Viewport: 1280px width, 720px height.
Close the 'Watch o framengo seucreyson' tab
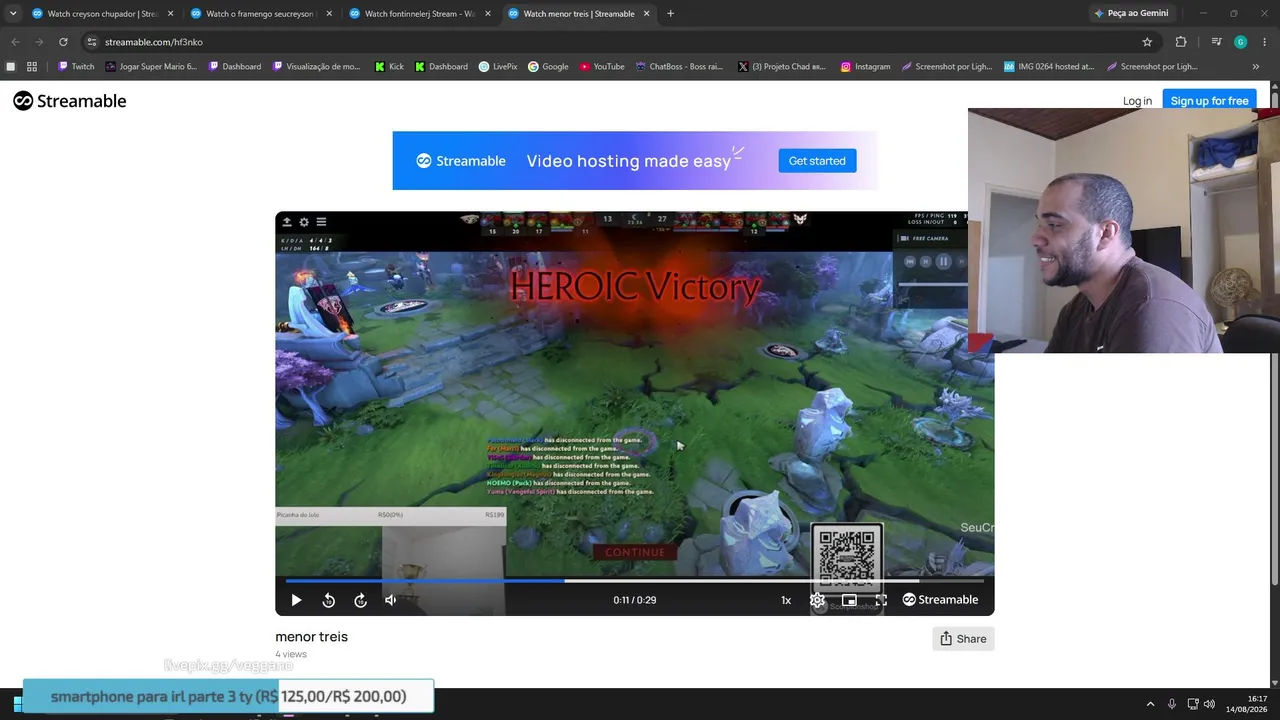pyautogui.click(x=329, y=14)
